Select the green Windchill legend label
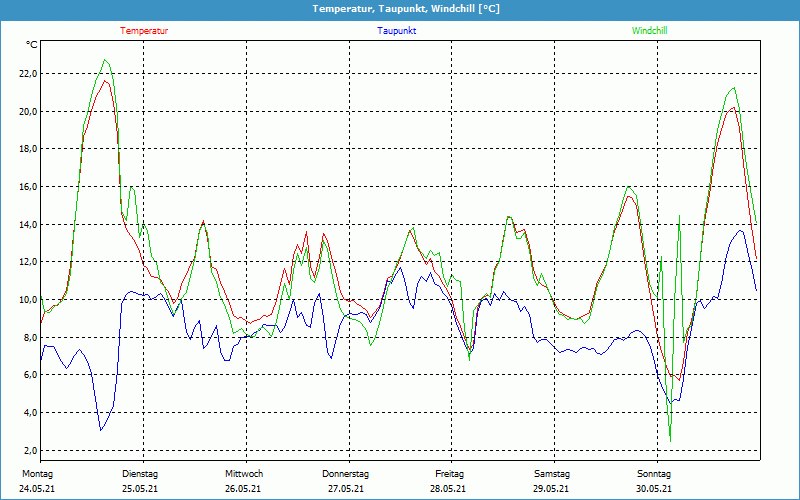Image resolution: width=800 pixels, height=500 pixels. point(649,31)
